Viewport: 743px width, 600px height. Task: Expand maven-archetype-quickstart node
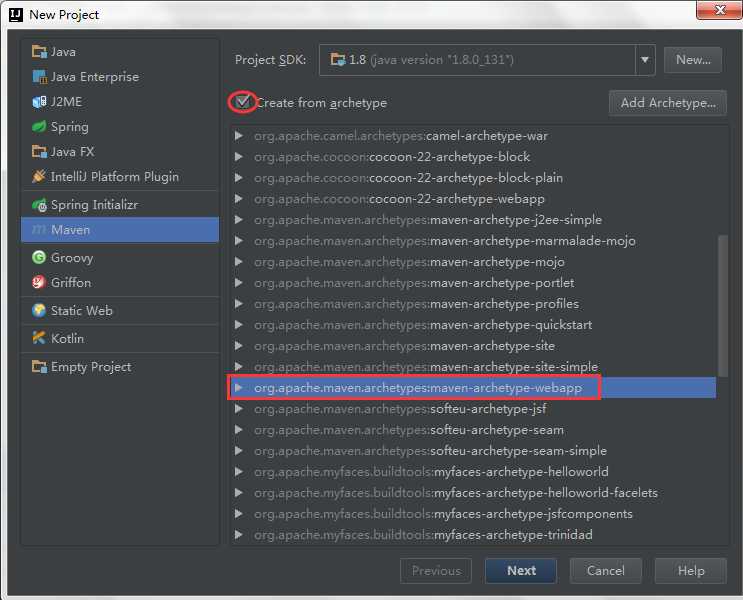pyautogui.click(x=239, y=325)
